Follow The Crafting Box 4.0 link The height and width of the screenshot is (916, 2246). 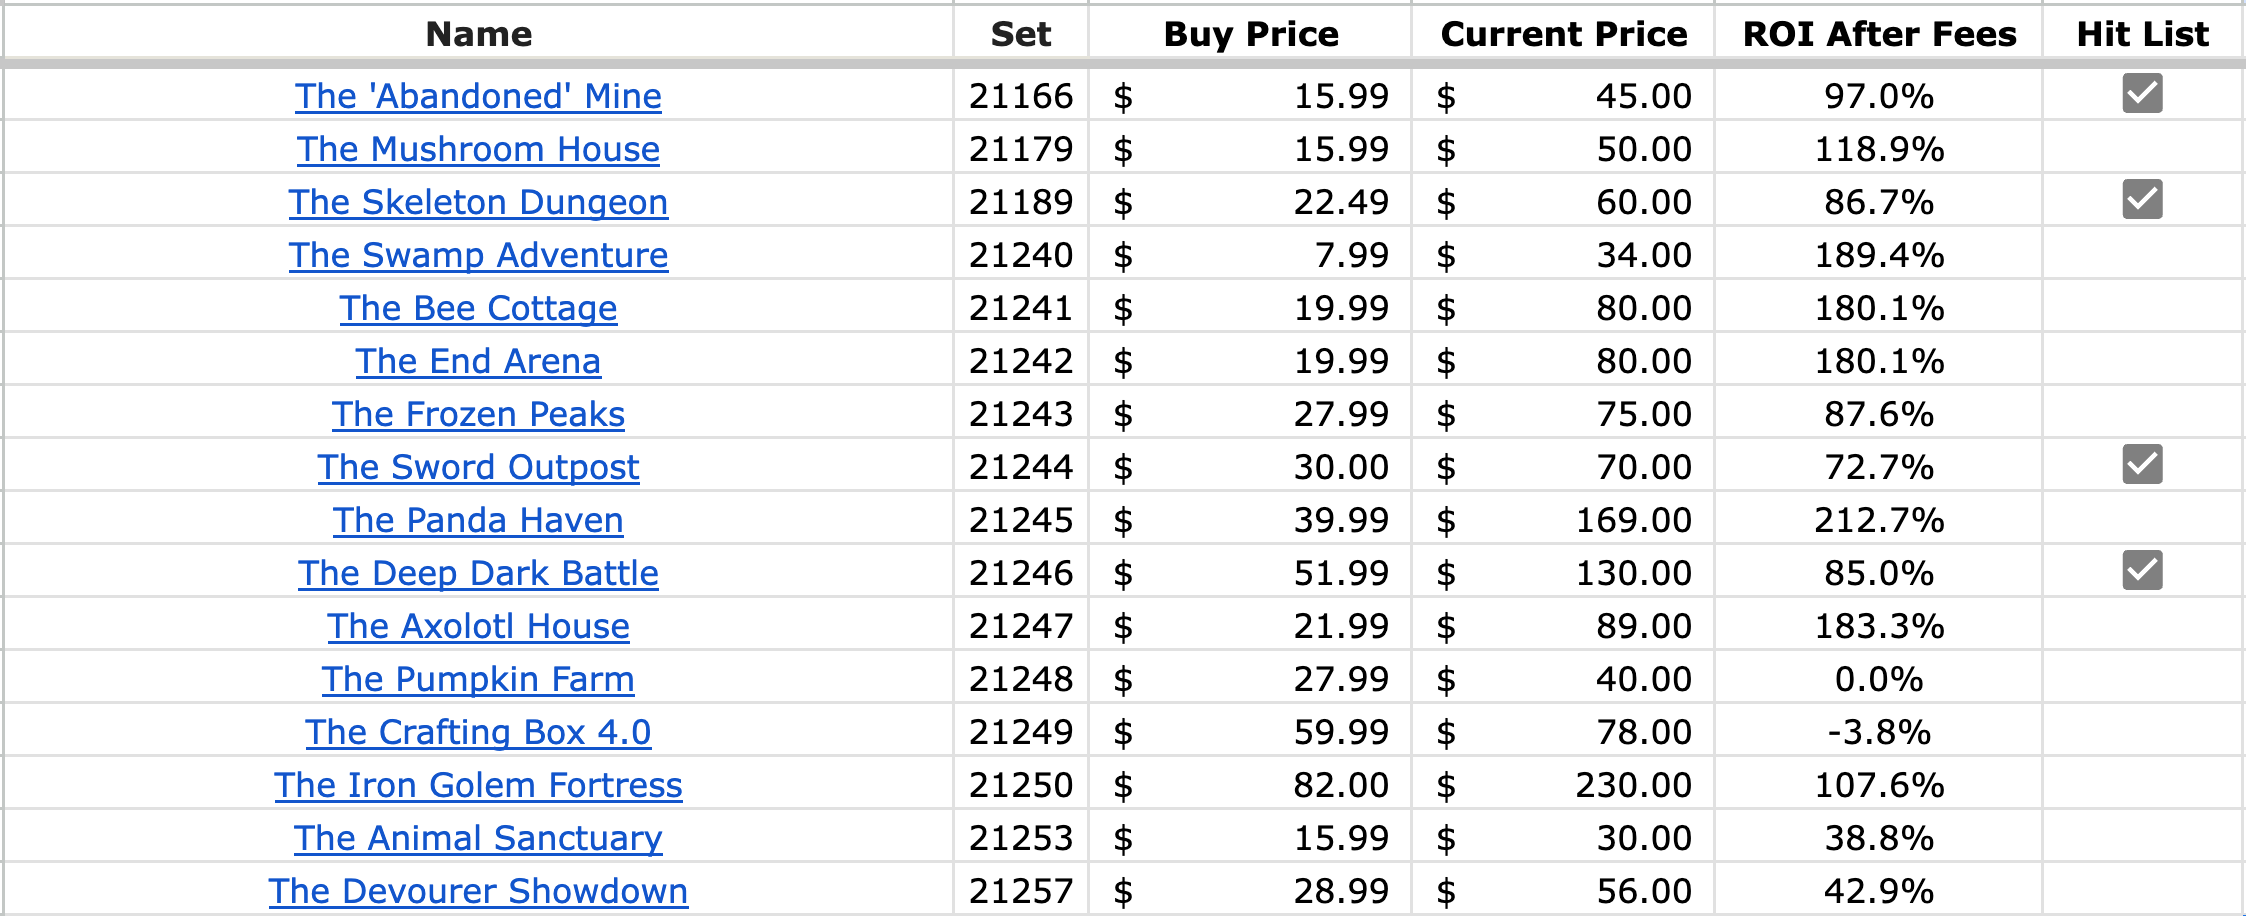pyautogui.click(x=478, y=732)
